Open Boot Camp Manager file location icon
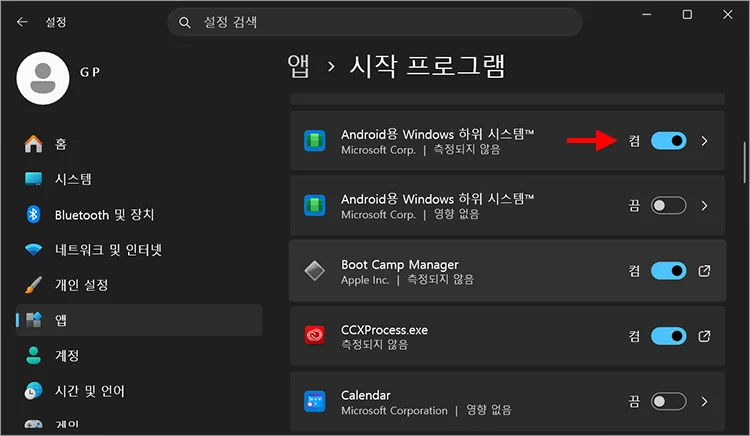This screenshot has width=750, height=436. (x=704, y=271)
